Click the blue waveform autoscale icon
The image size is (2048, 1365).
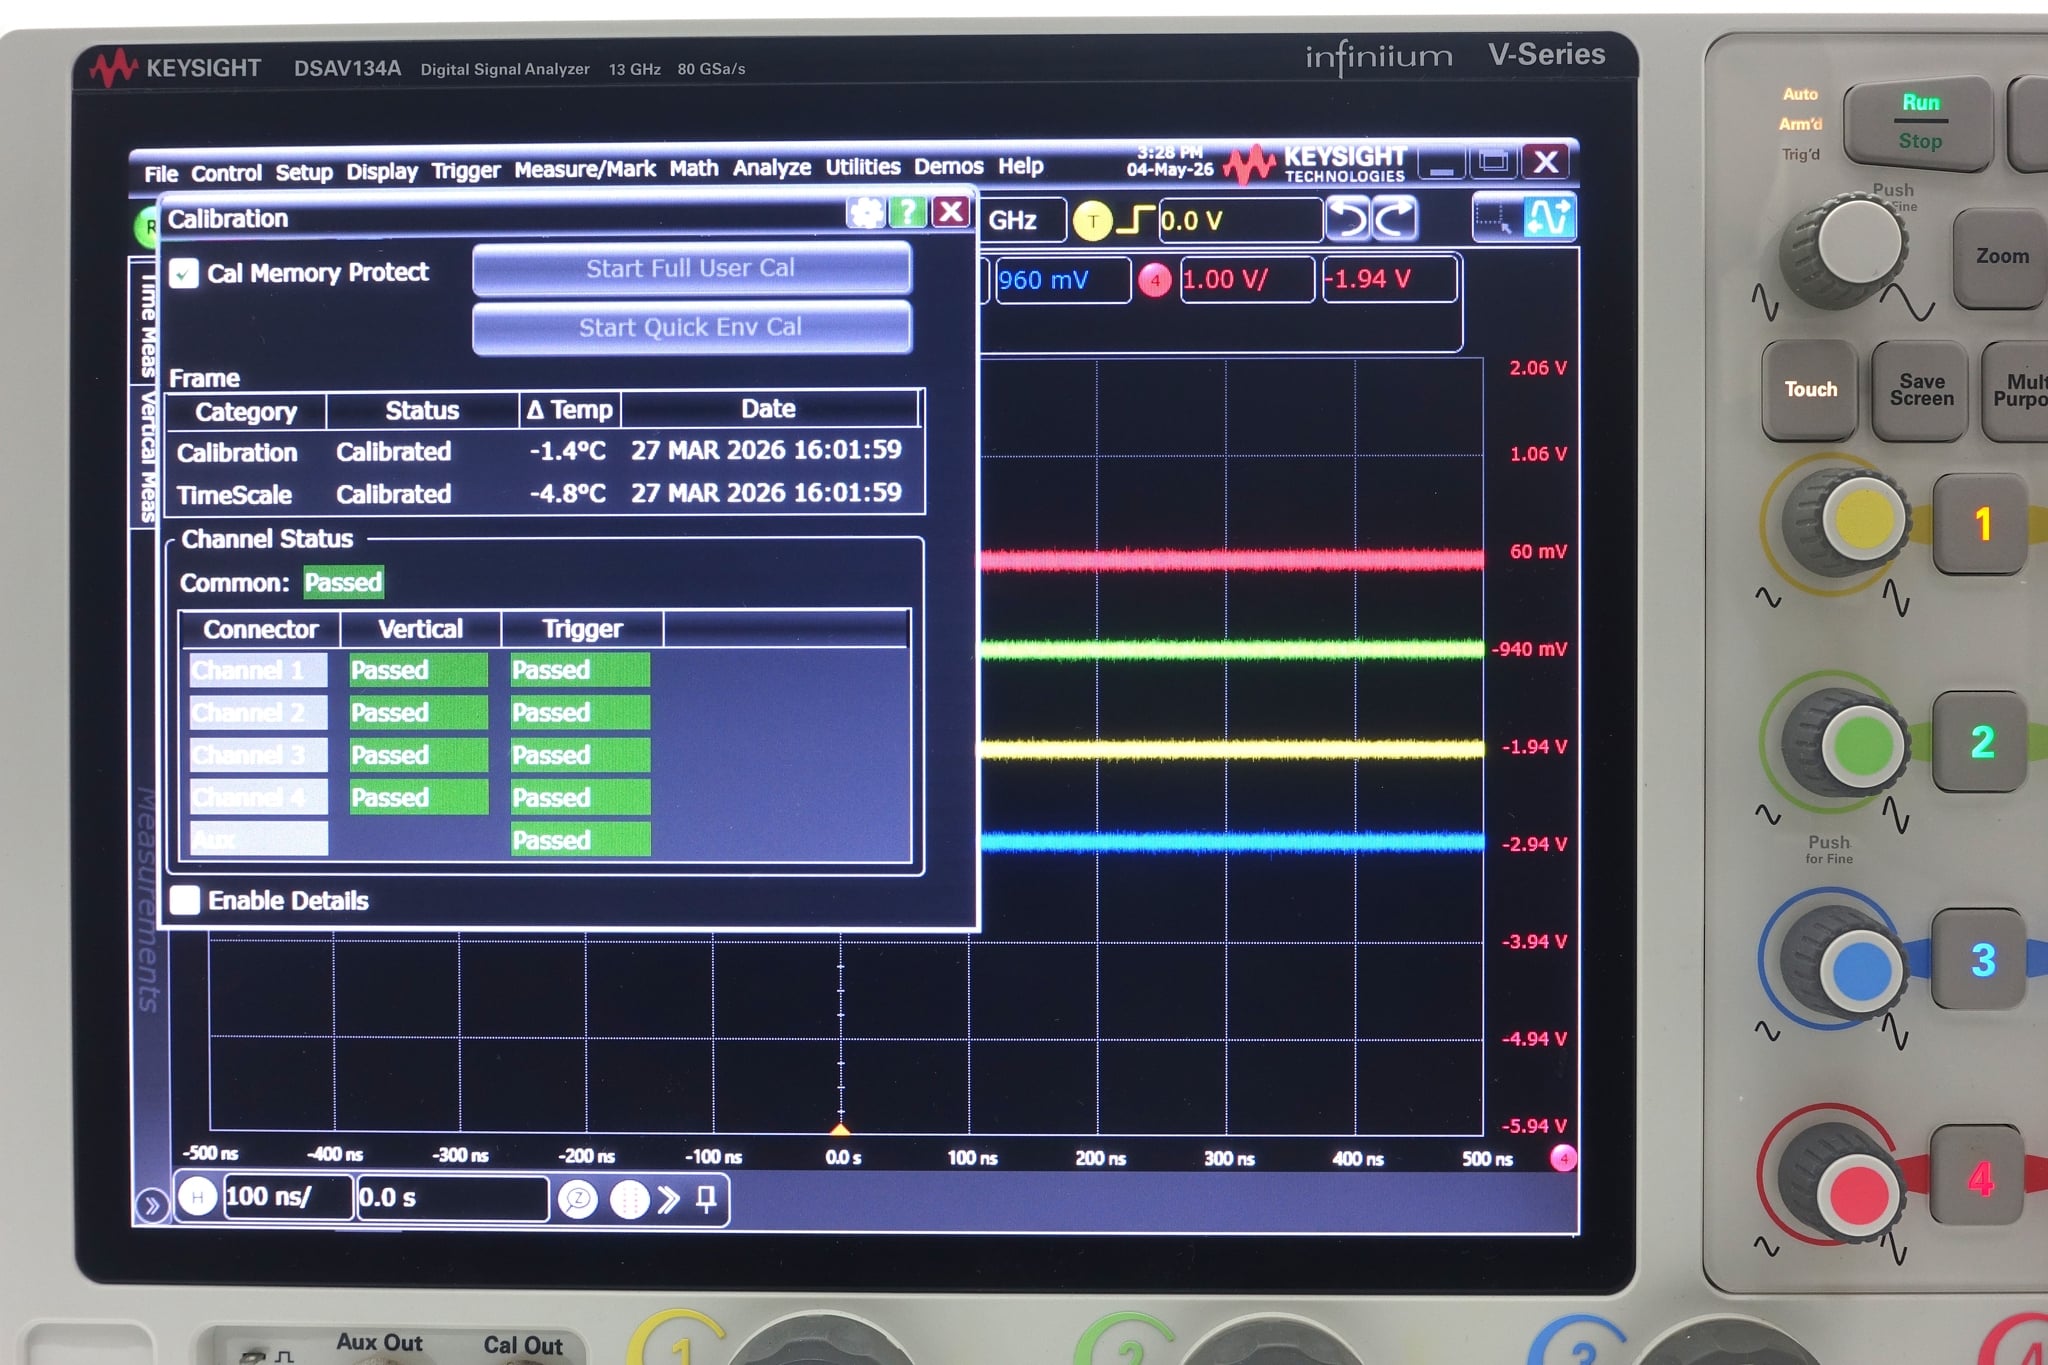point(1548,218)
